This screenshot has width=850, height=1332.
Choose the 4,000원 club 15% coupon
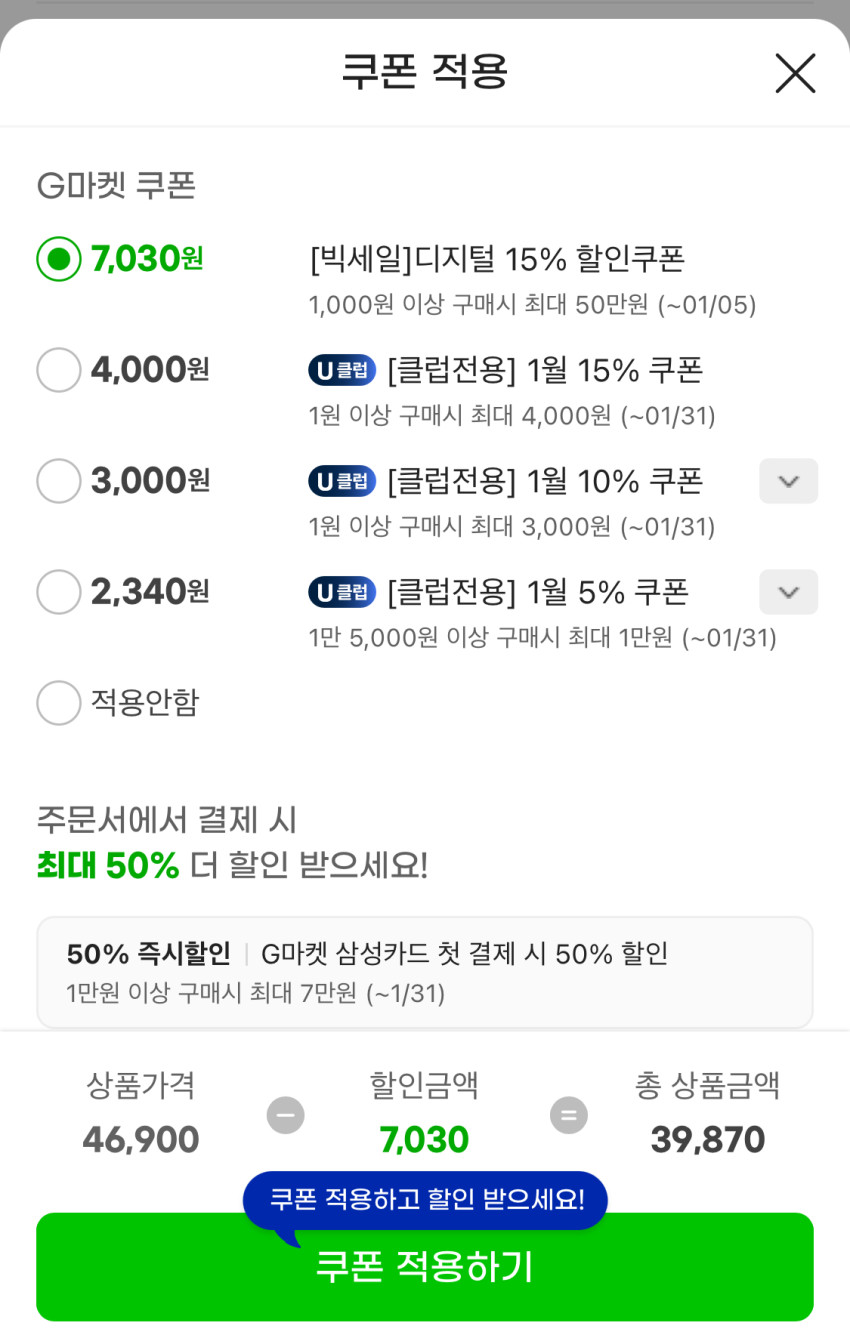click(59, 370)
